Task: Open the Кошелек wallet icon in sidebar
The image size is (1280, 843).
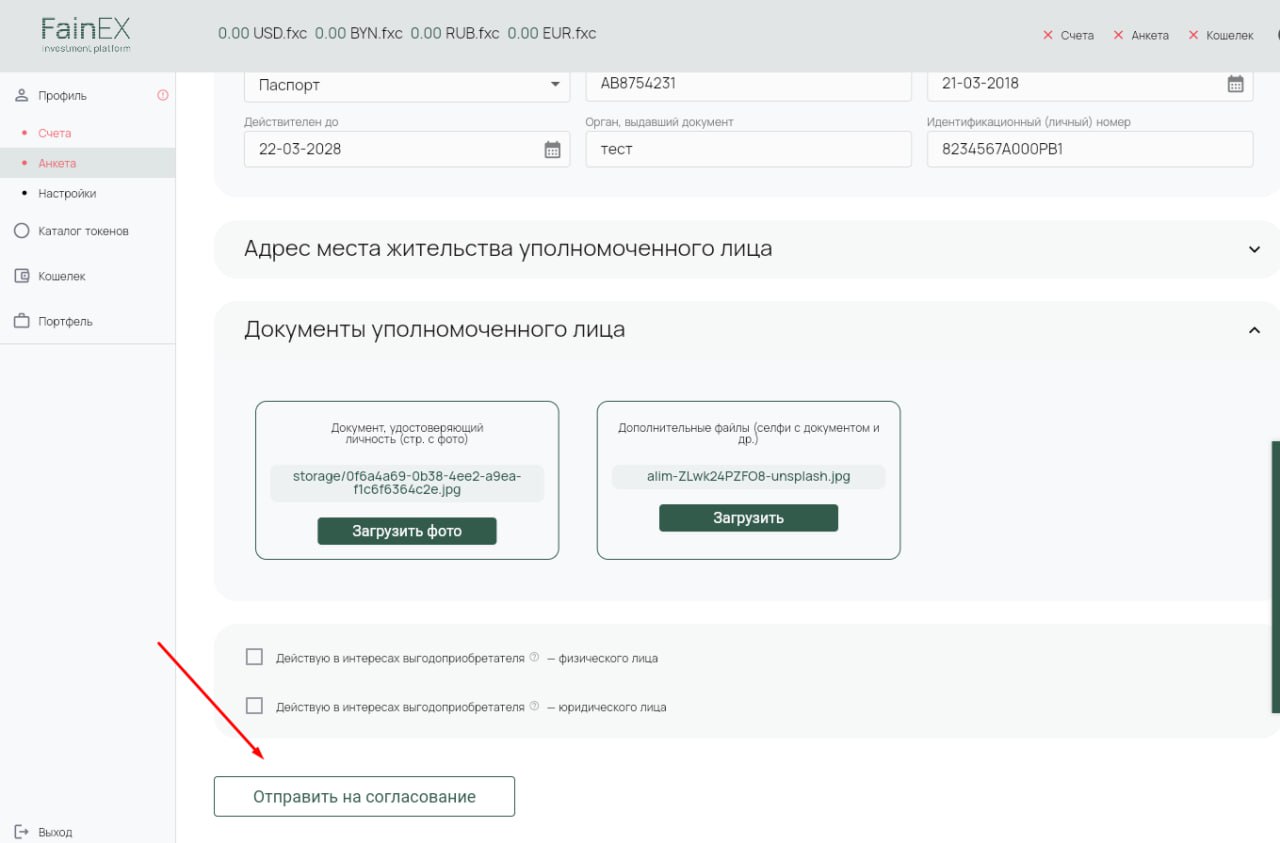Action: coord(22,276)
